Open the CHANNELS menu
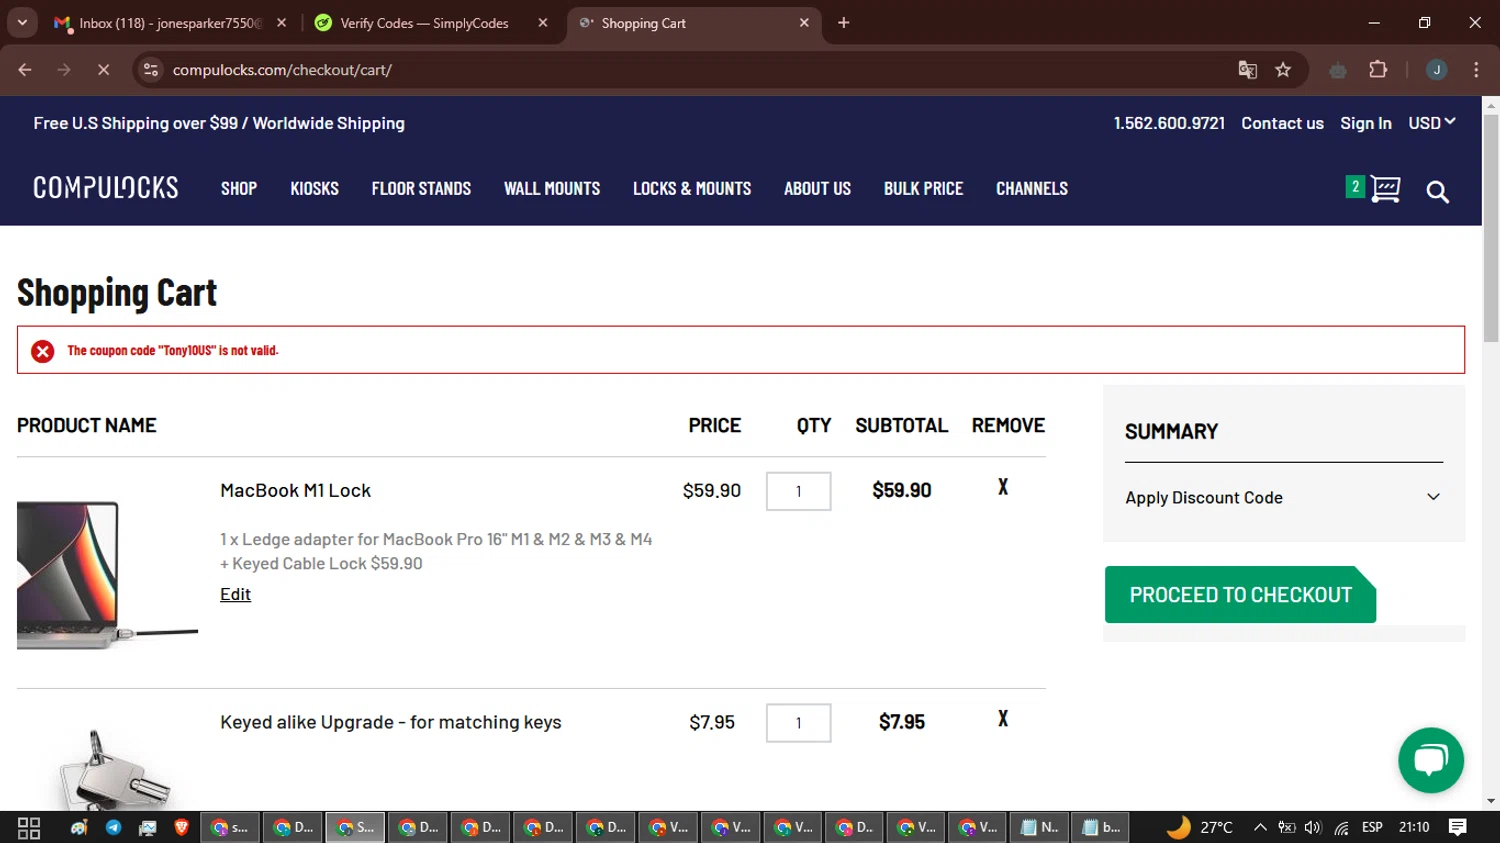The height and width of the screenshot is (843, 1500). coord(1032,188)
